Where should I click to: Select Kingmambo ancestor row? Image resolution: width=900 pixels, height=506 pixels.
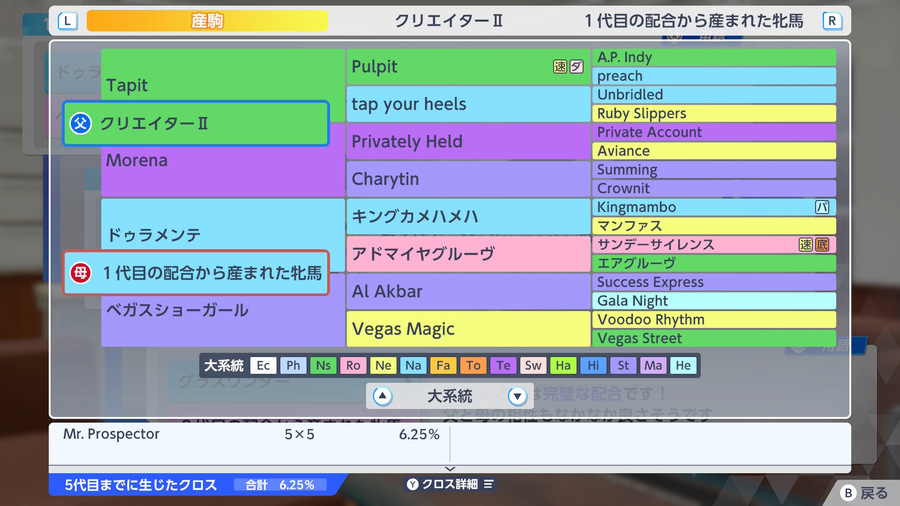(x=714, y=207)
